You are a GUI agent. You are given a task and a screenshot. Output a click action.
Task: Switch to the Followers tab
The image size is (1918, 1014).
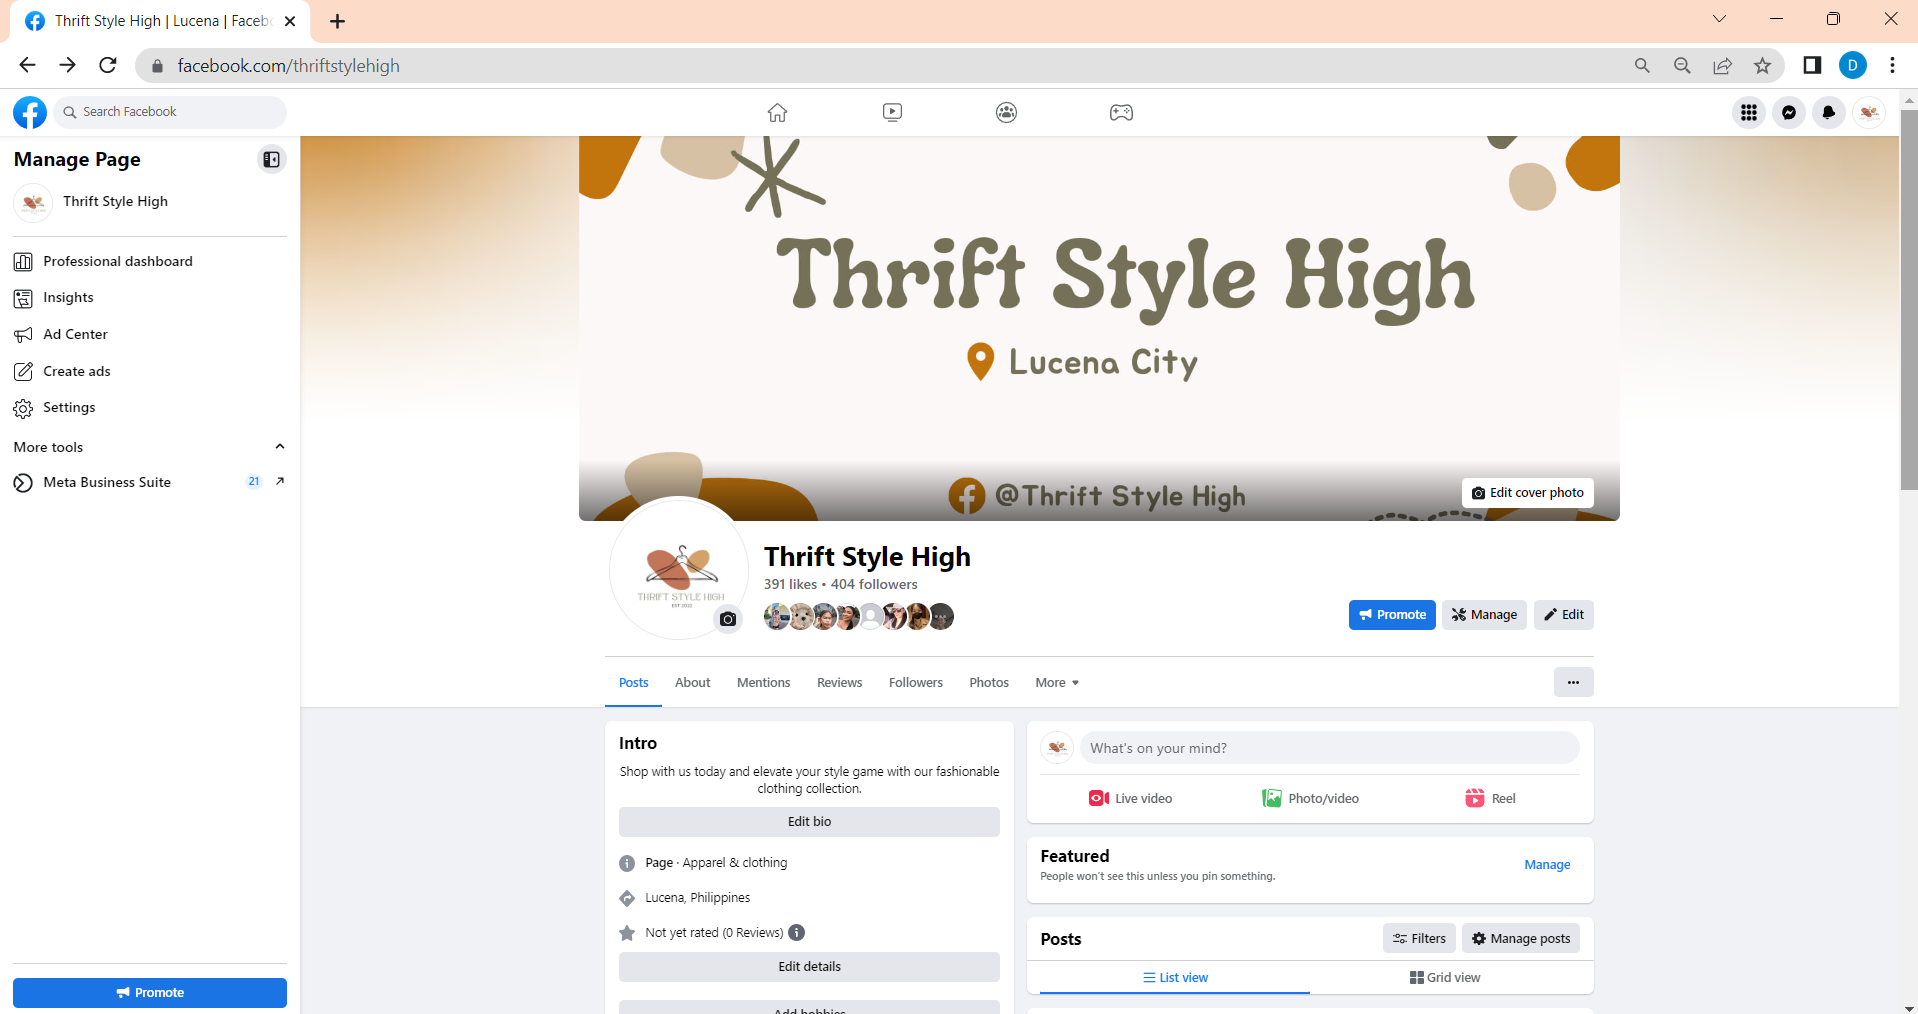pos(915,683)
